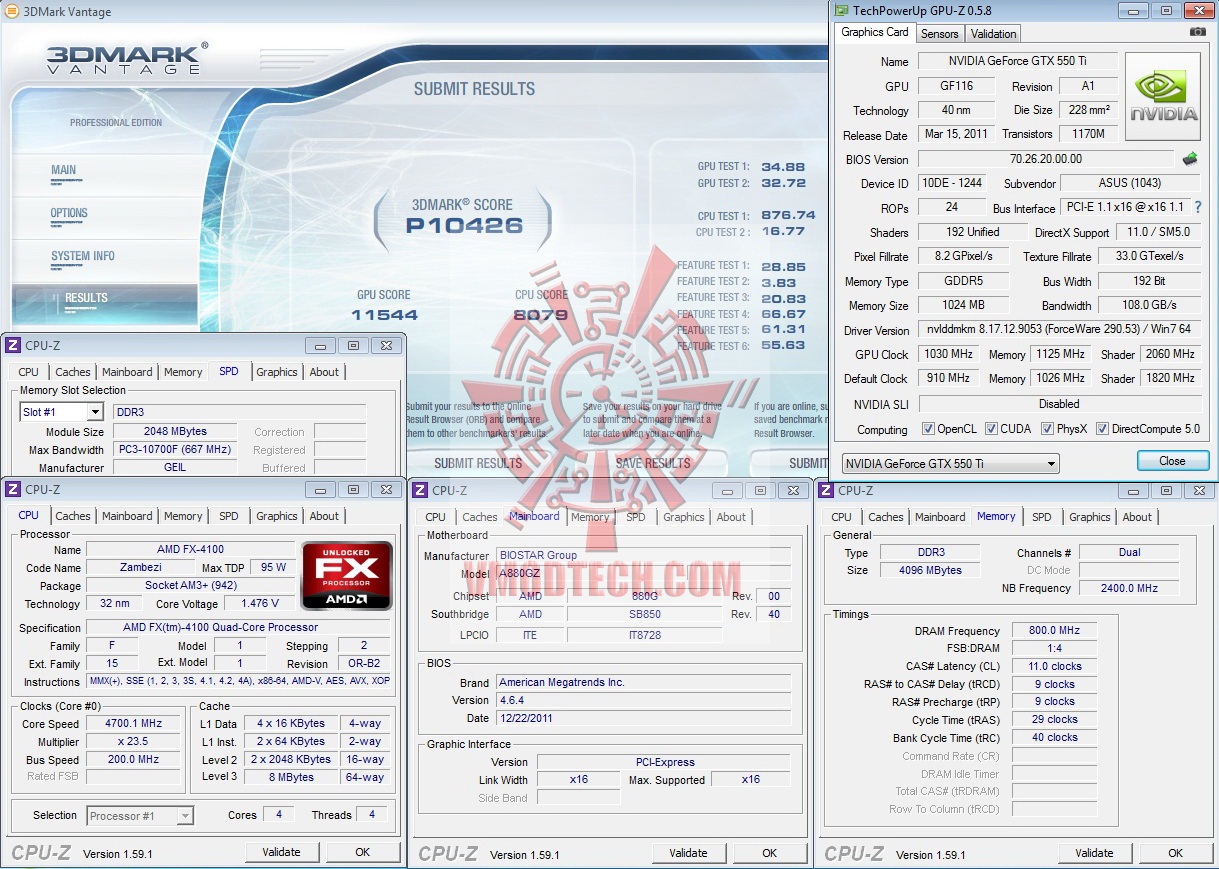Click the motherboard Model field A880GZ
This screenshot has height=869, width=1219.
pyautogui.click(x=644, y=574)
